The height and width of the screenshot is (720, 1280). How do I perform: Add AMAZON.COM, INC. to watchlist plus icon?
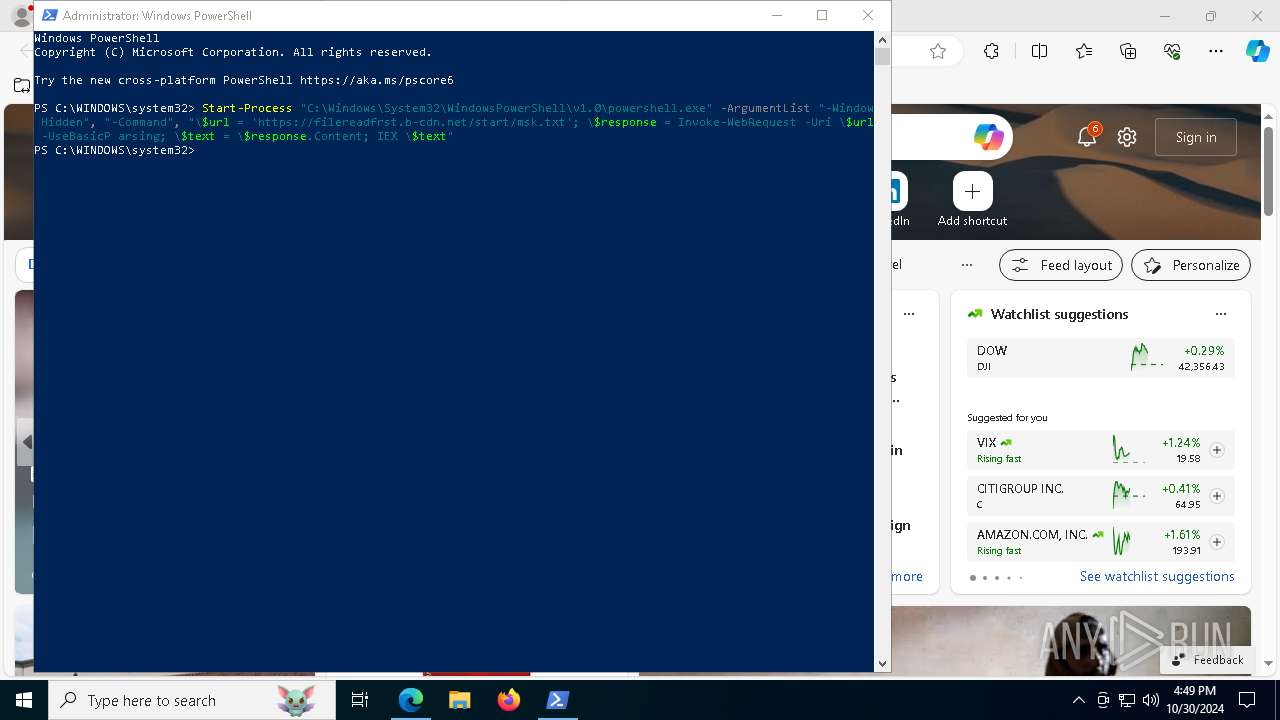click(1217, 542)
